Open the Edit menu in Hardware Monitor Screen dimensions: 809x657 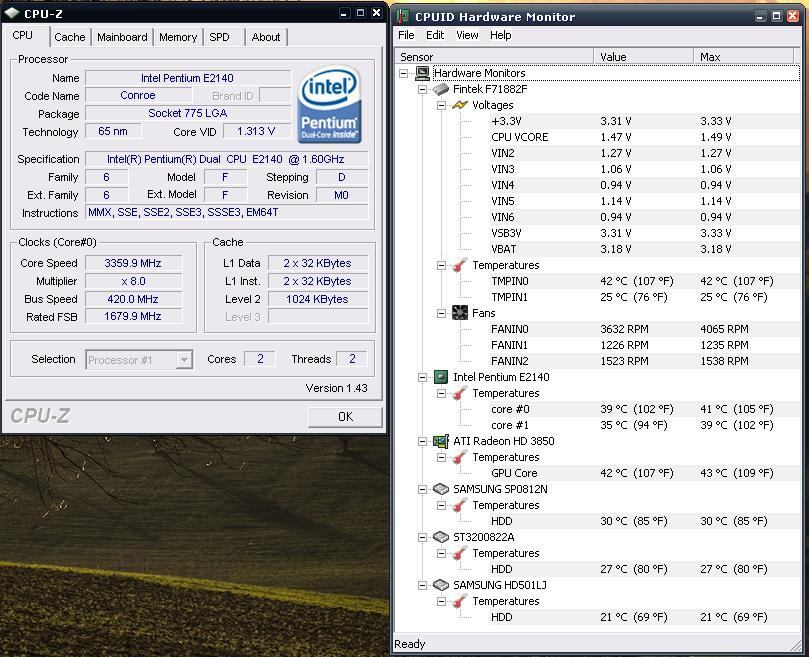[x=435, y=35]
